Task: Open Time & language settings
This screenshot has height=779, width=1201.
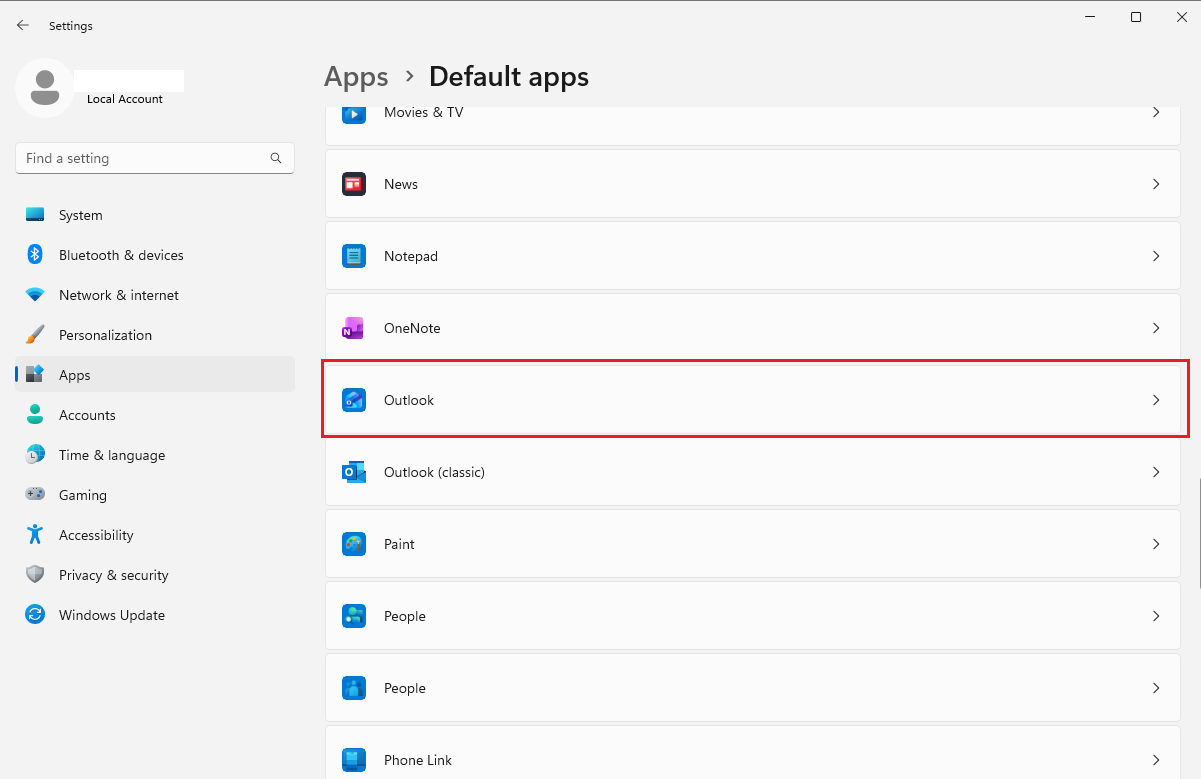Action: tap(155, 455)
